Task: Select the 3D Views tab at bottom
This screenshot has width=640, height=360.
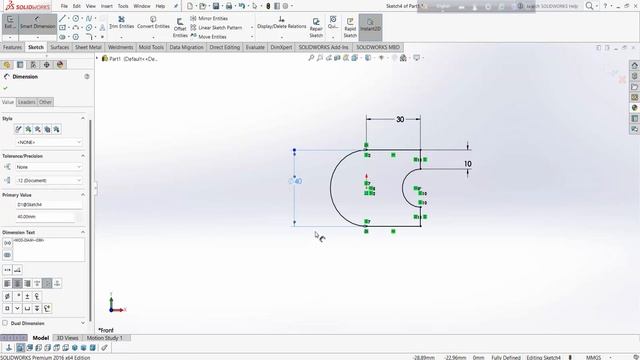Action: click(67, 338)
